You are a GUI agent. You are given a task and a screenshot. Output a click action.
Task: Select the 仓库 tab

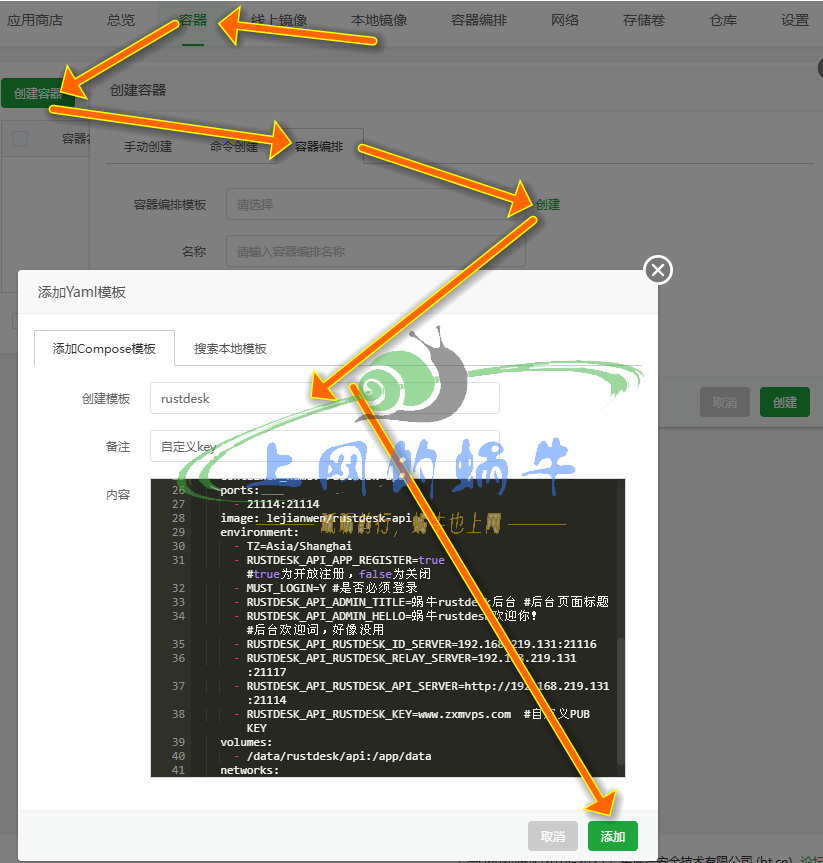(x=723, y=20)
